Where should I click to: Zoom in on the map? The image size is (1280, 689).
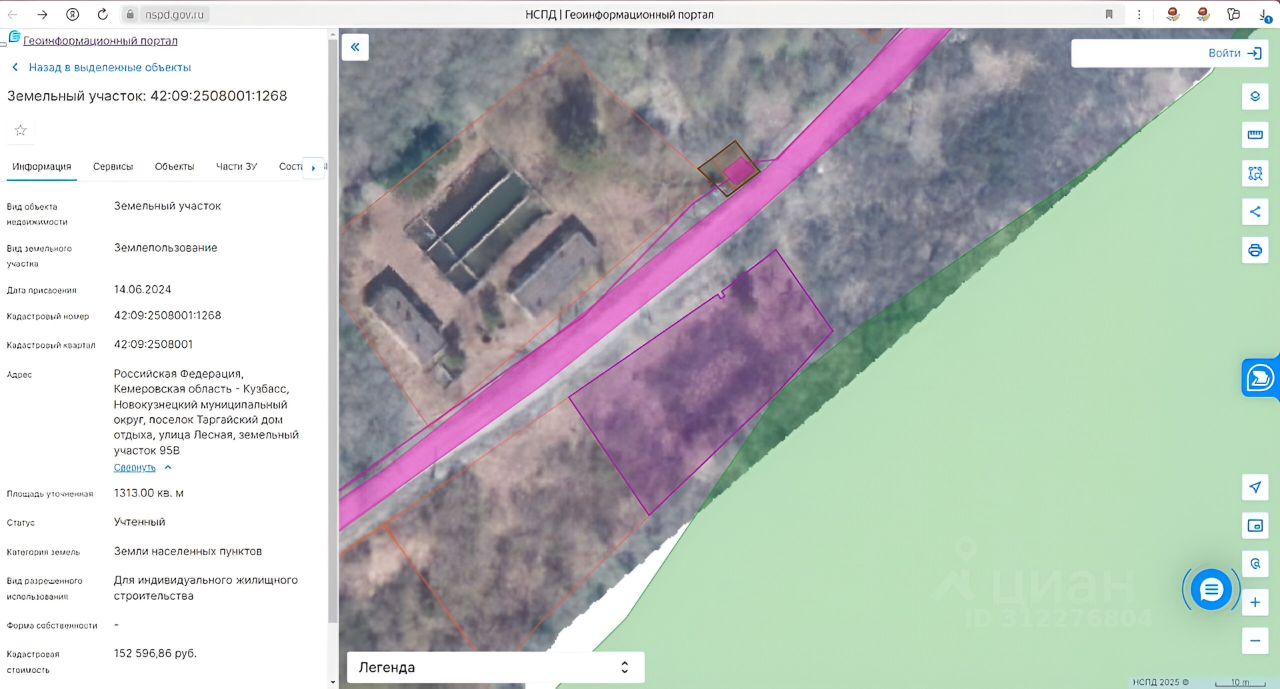(1255, 602)
